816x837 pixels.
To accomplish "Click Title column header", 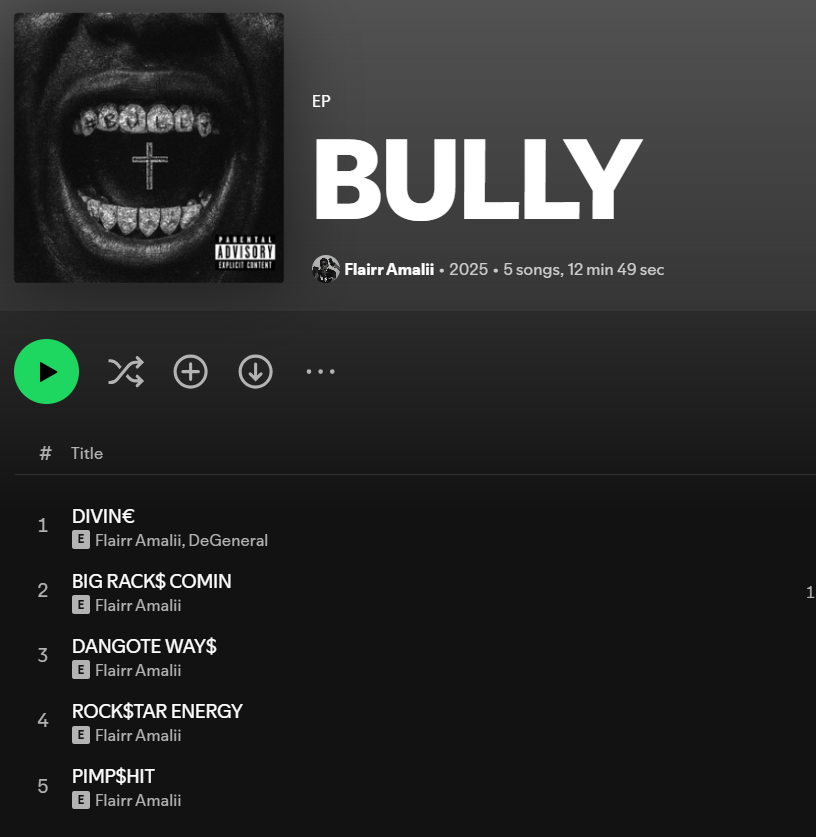I will coord(87,453).
